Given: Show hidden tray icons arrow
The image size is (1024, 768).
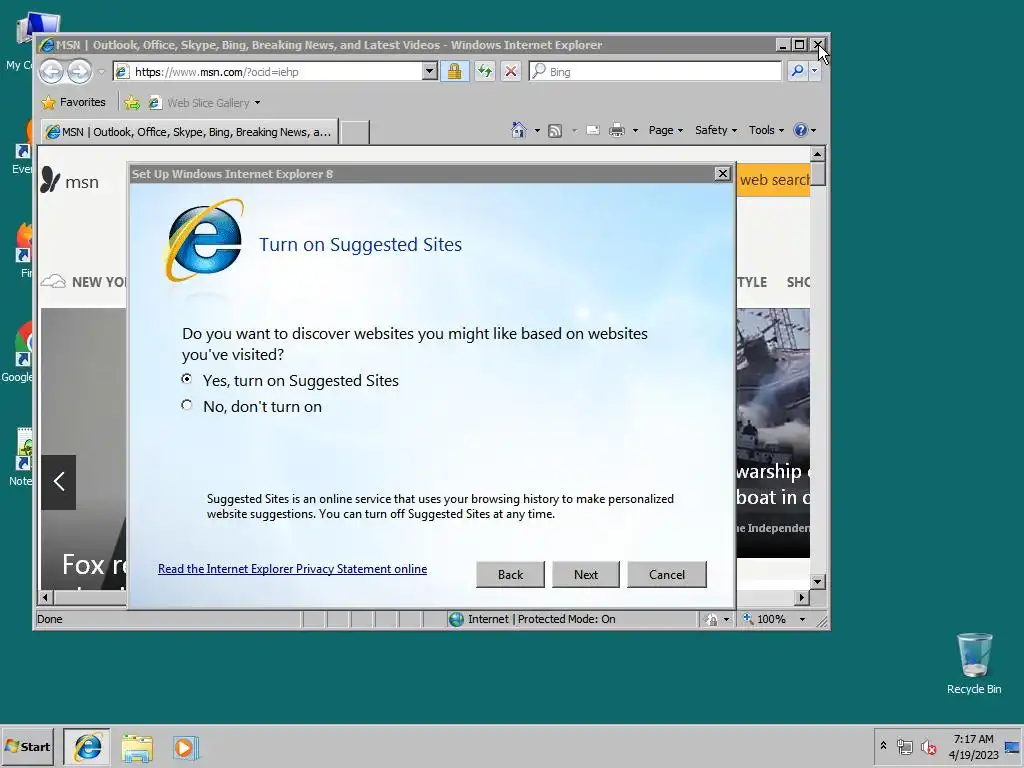Looking at the screenshot, I should [883, 746].
